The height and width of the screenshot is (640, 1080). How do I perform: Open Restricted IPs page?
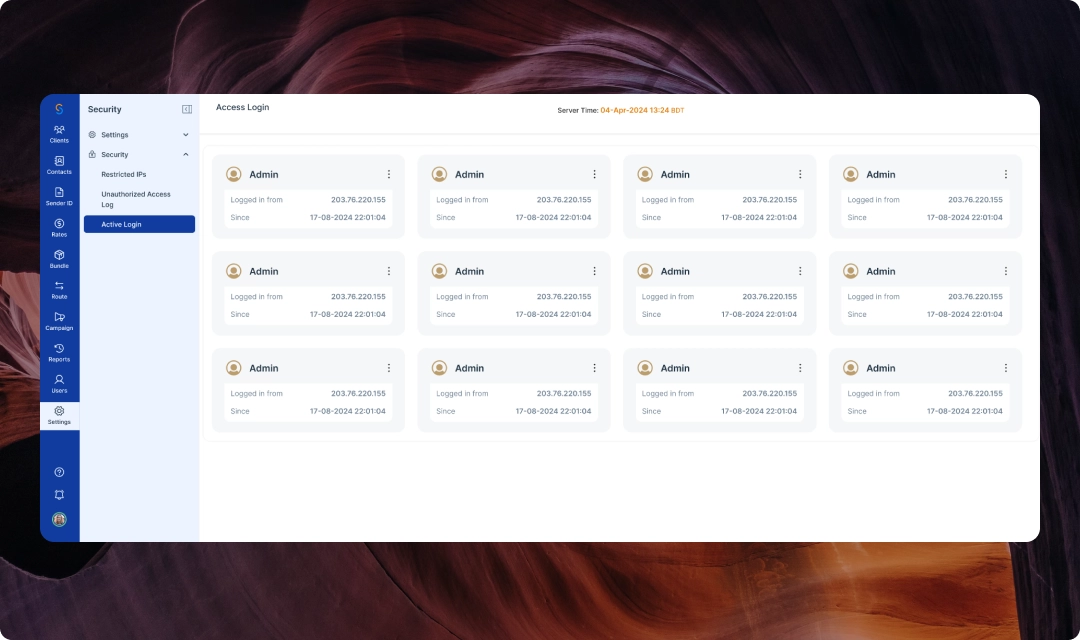click(124, 174)
